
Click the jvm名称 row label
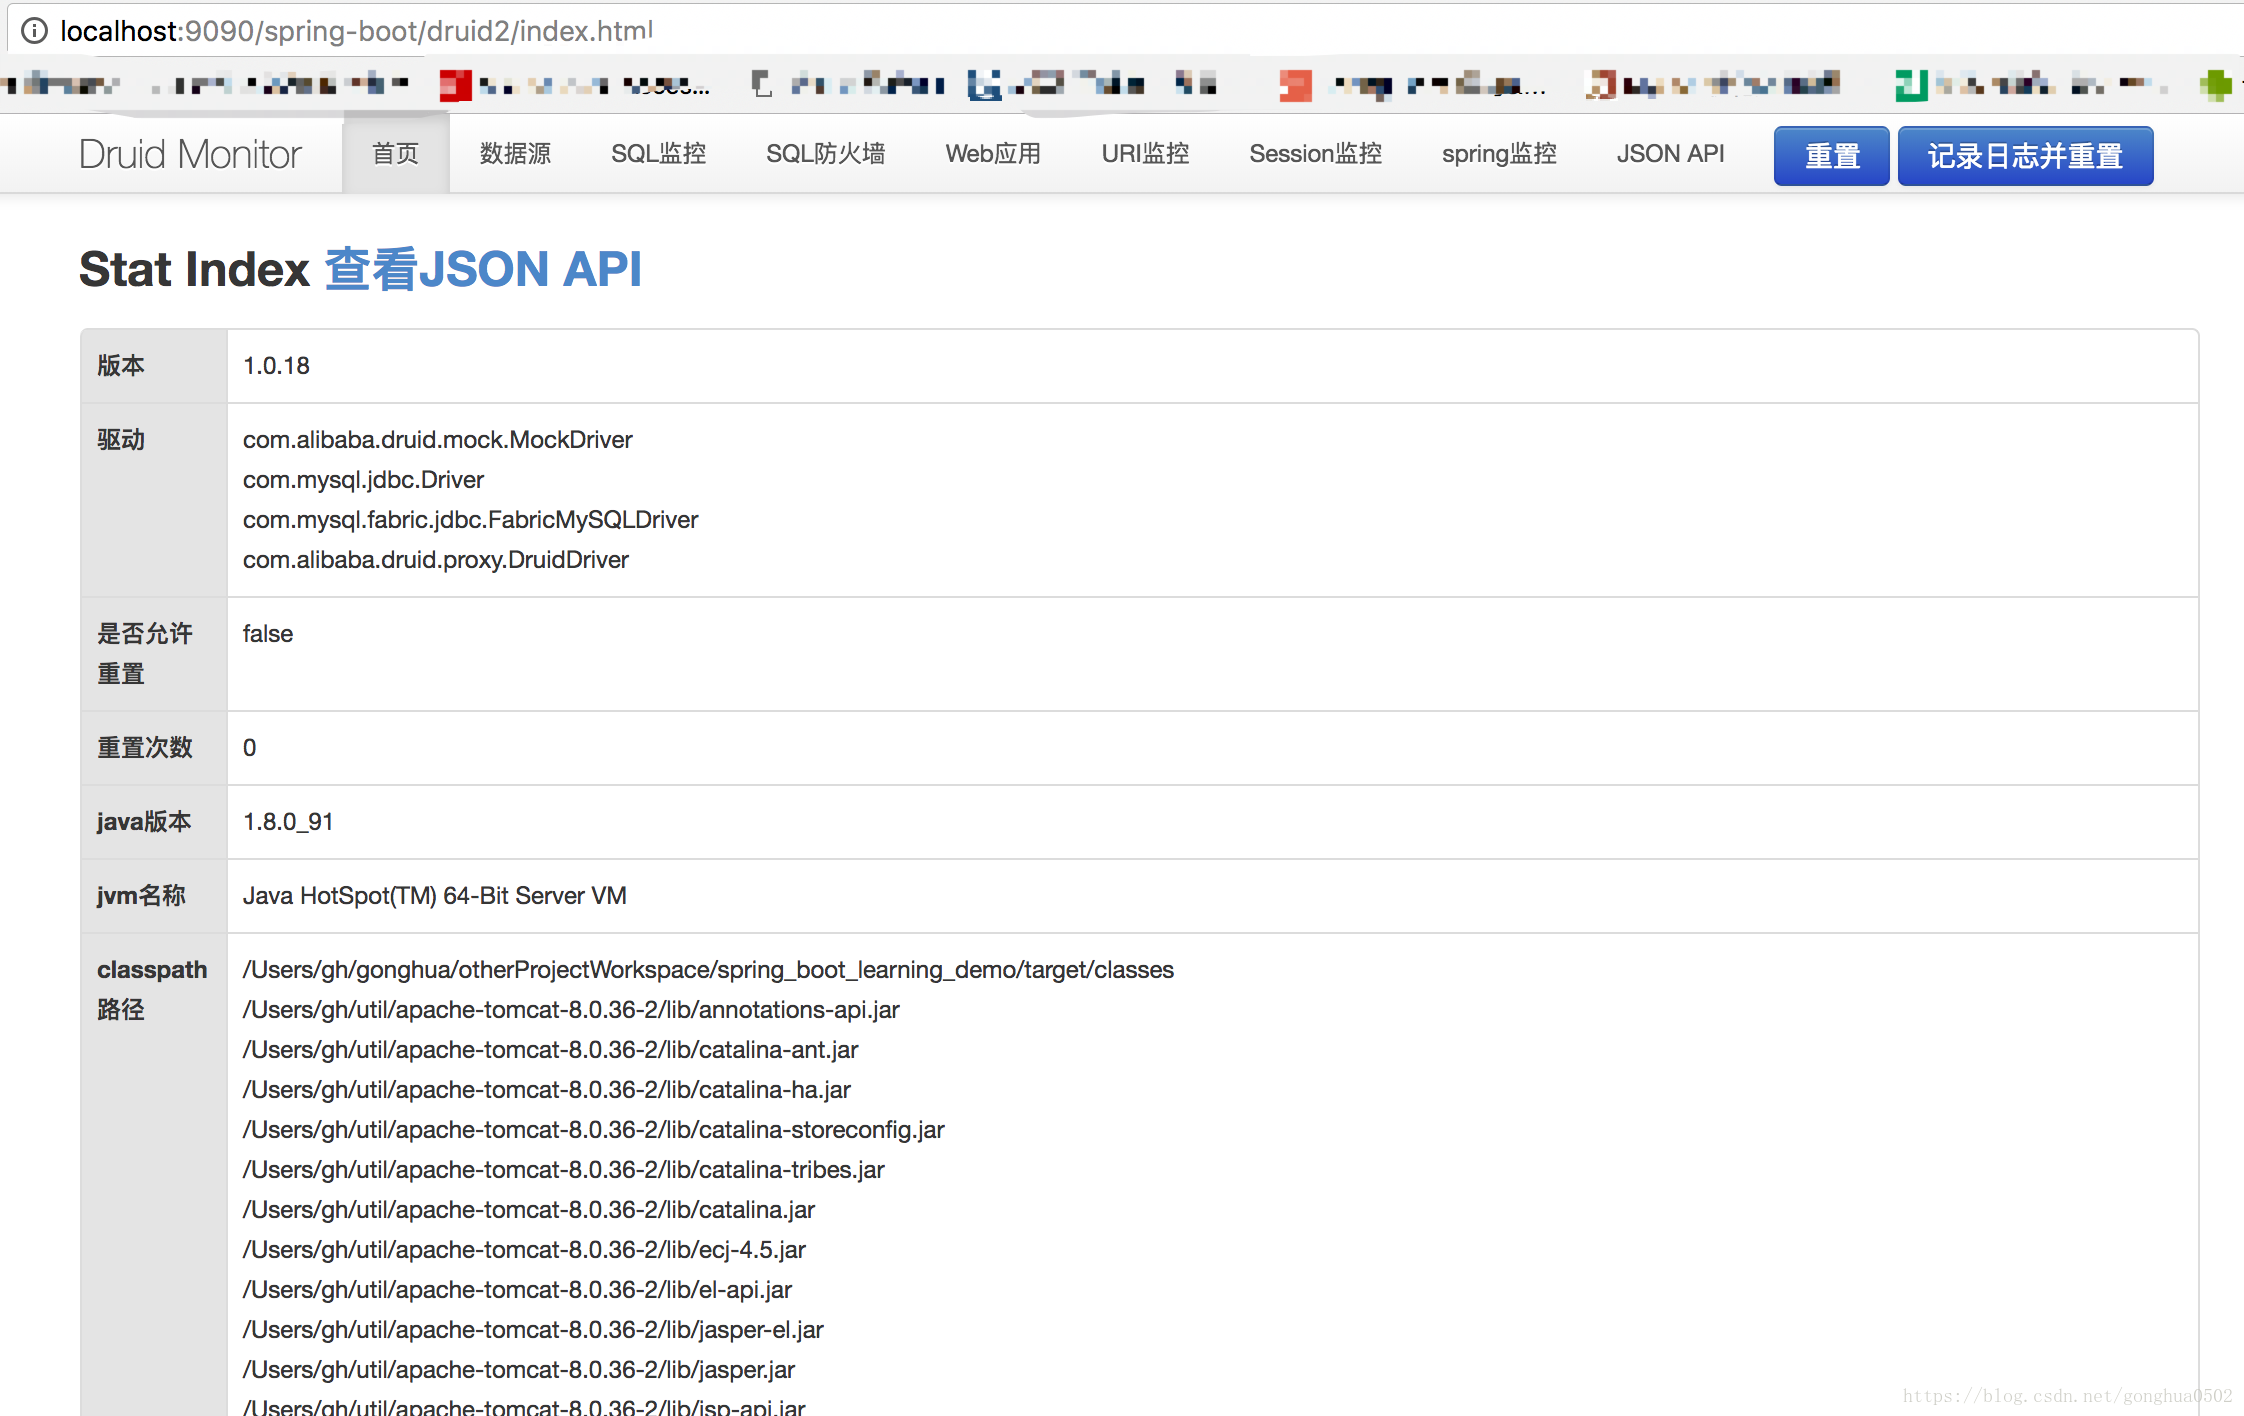tap(141, 896)
